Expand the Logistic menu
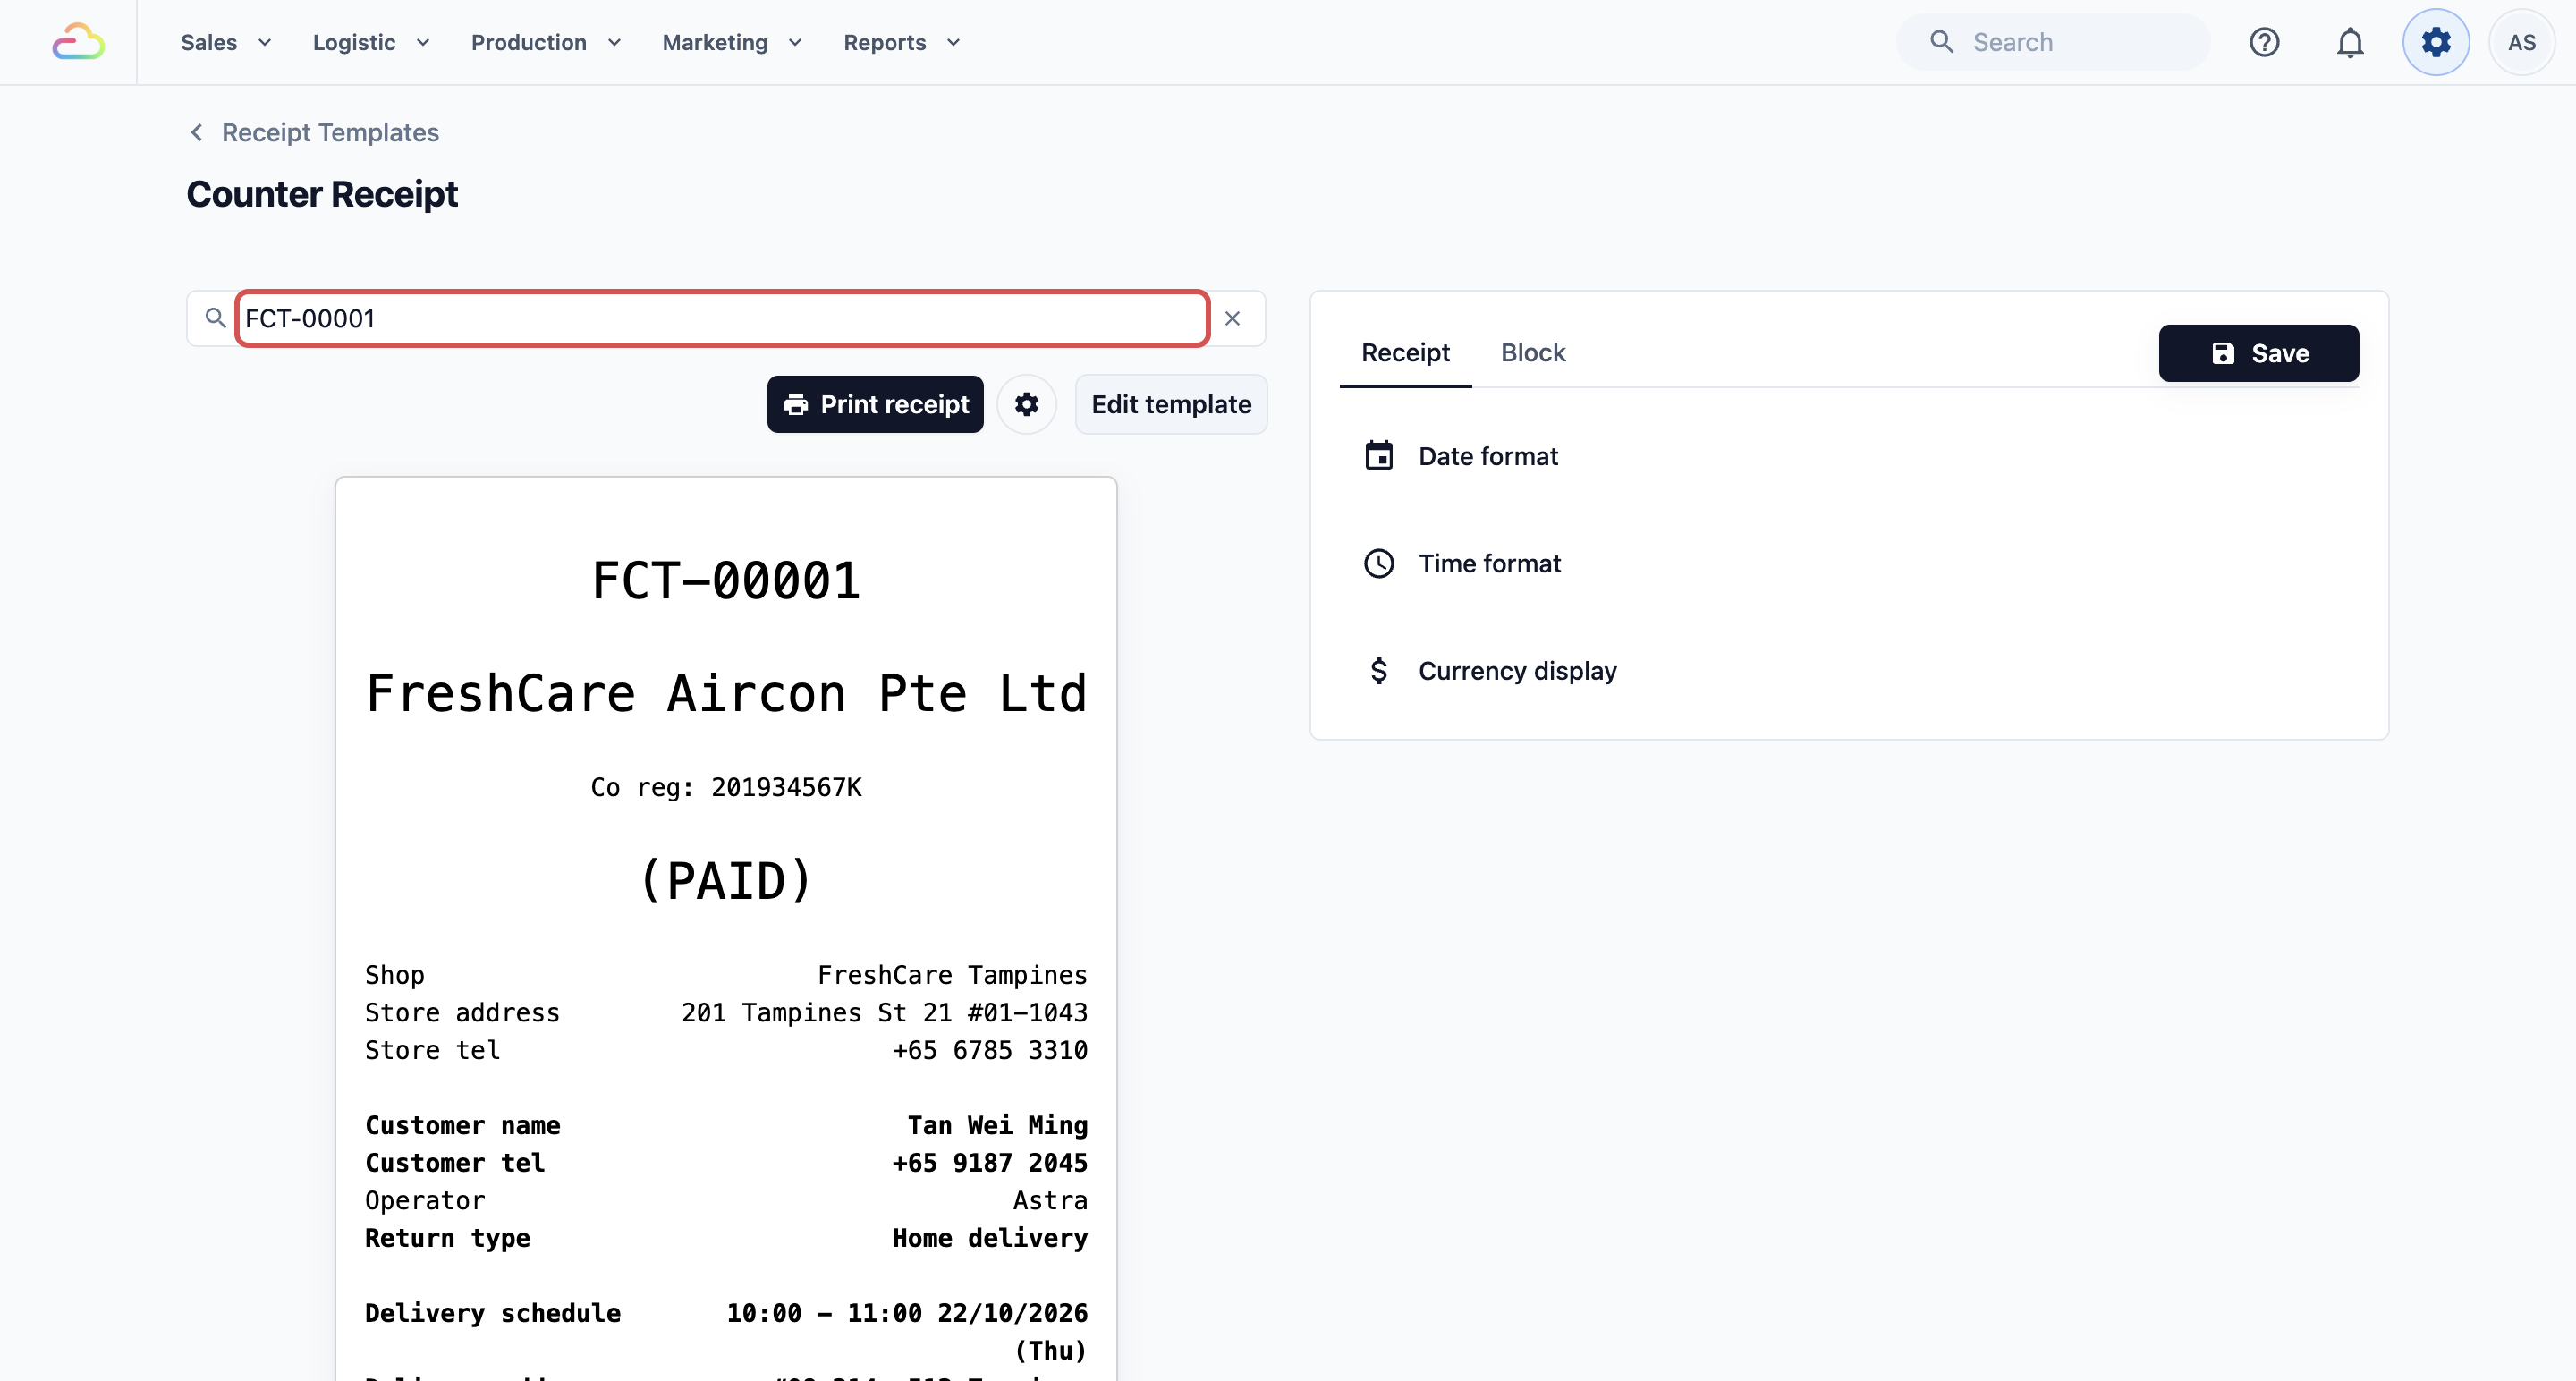Image resolution: width=2576 pixels, height=1381 pixels. (371, 42)
